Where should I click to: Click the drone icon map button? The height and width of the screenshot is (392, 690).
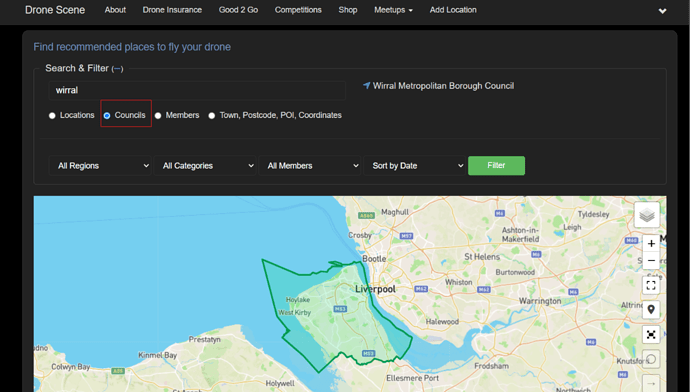(x=651, y=334)
